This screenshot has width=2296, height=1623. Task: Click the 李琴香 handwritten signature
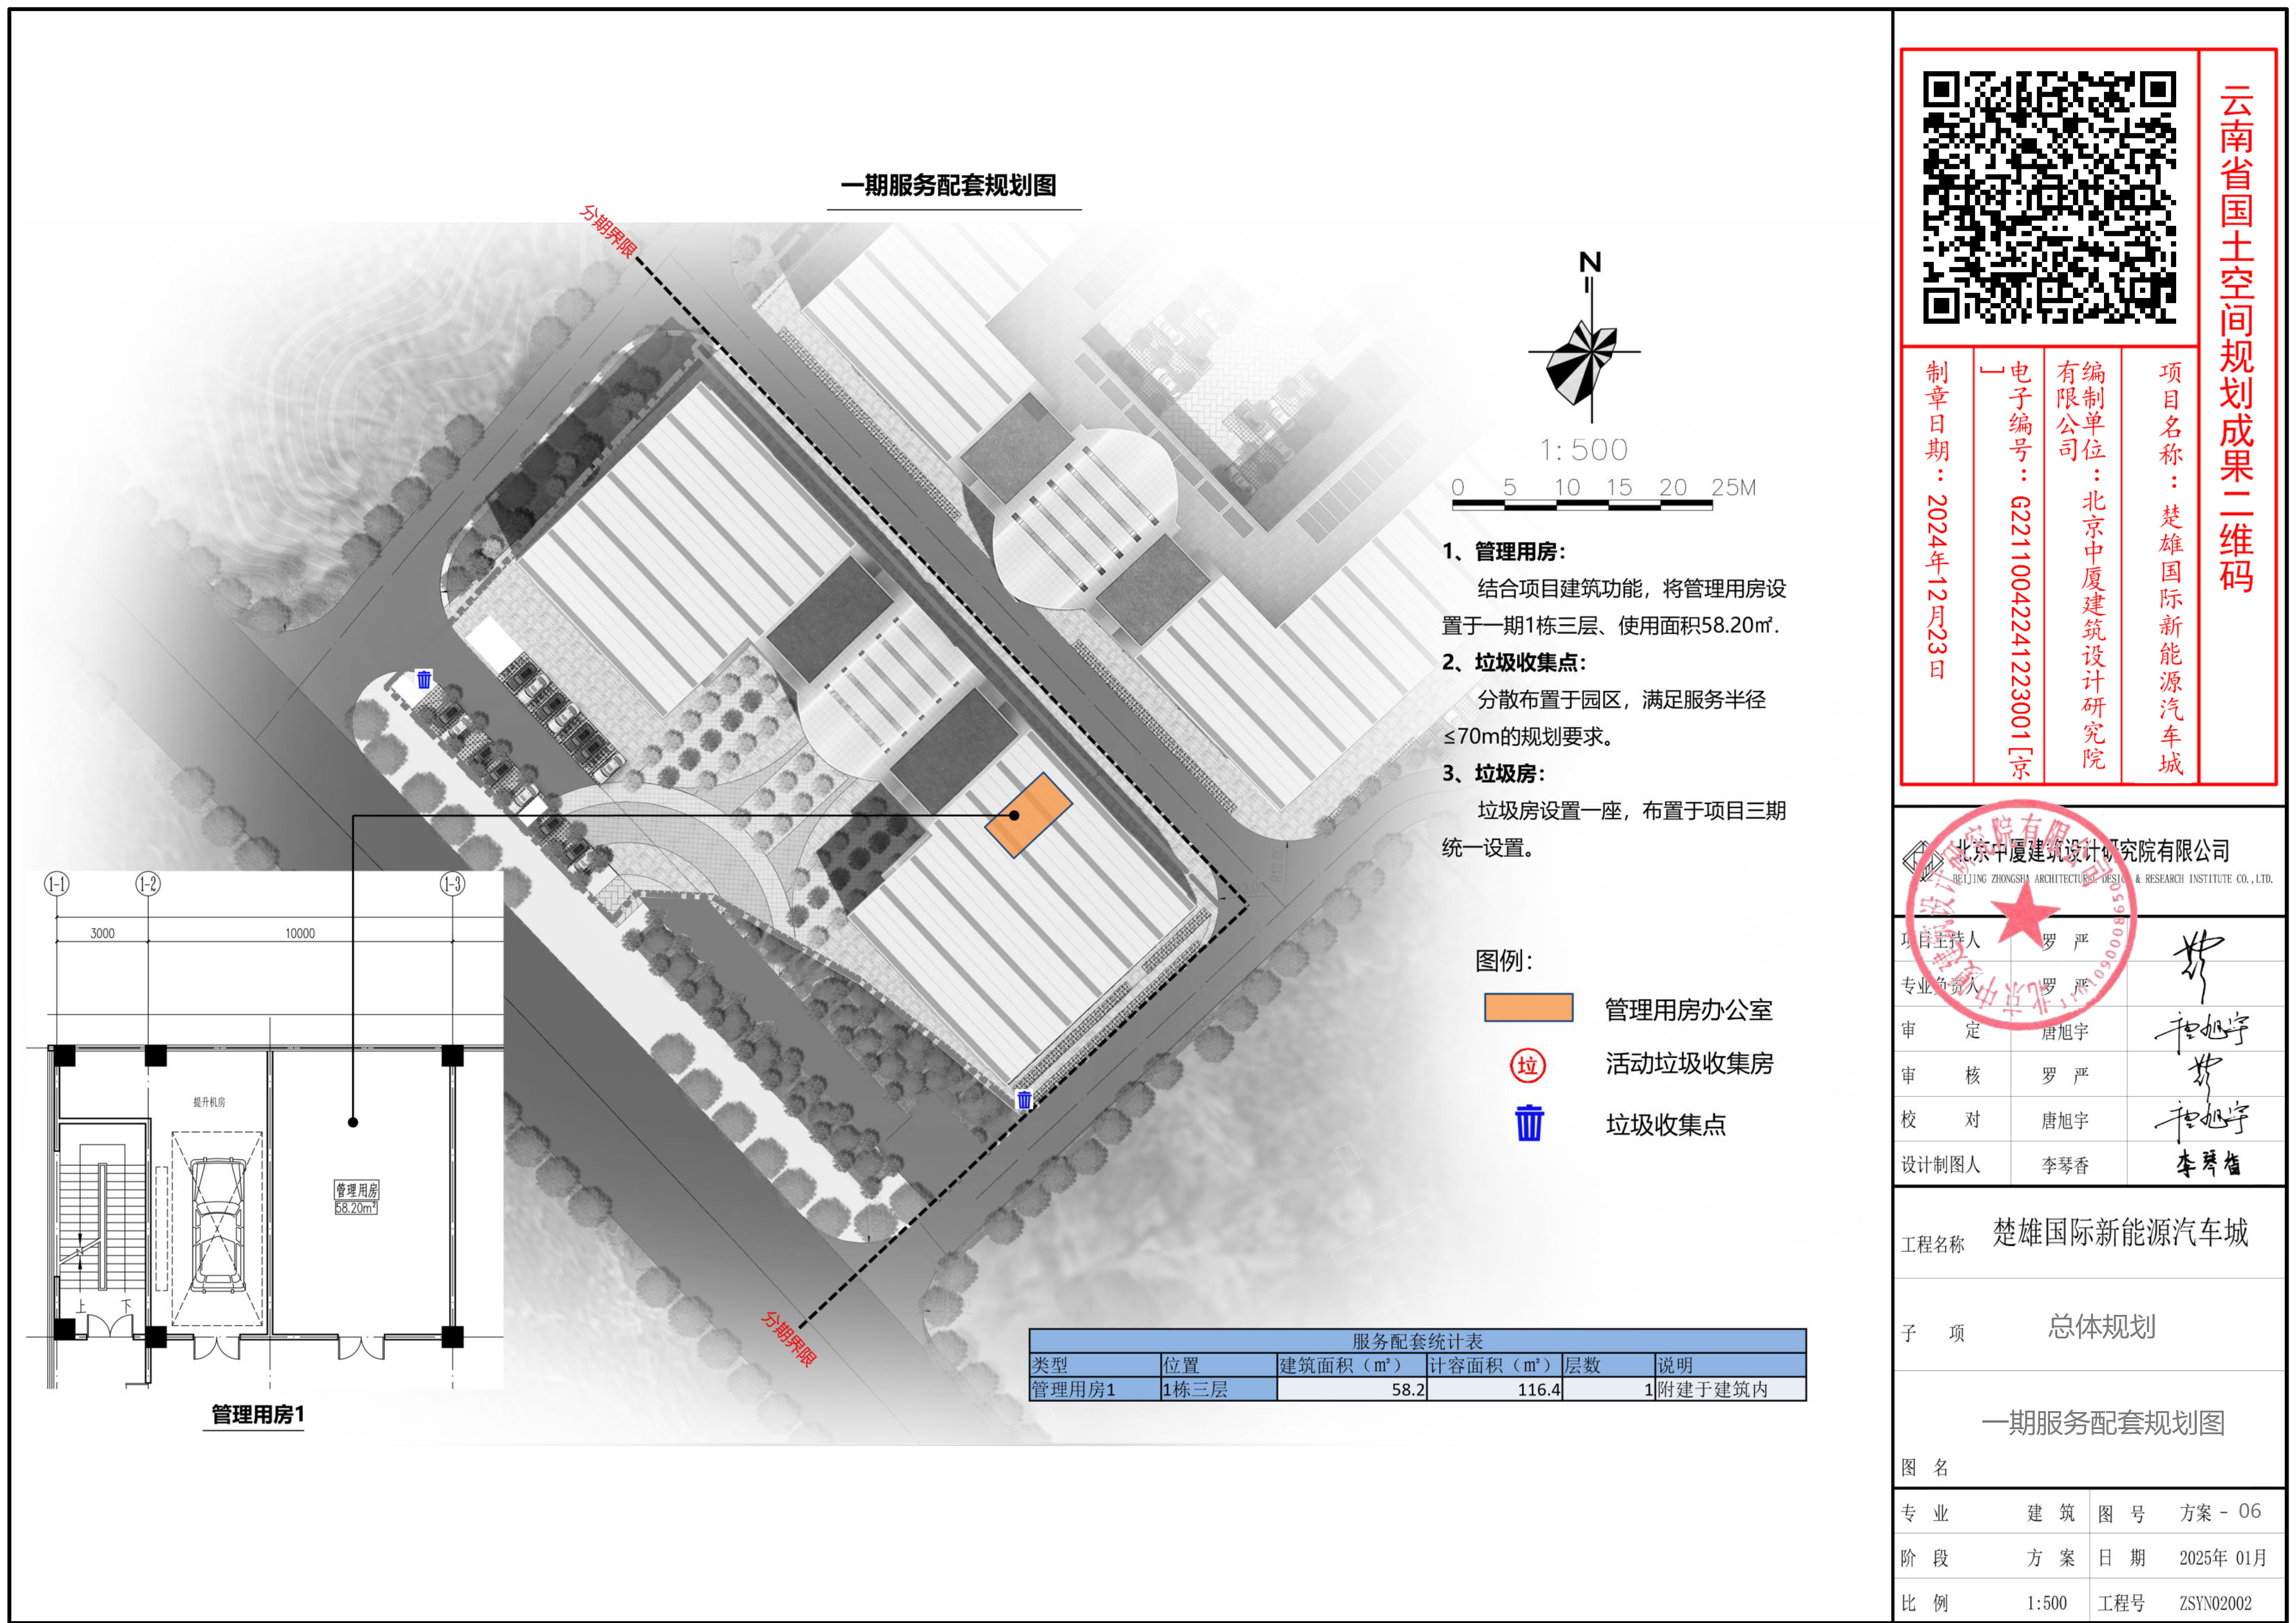[2209, 1163]
